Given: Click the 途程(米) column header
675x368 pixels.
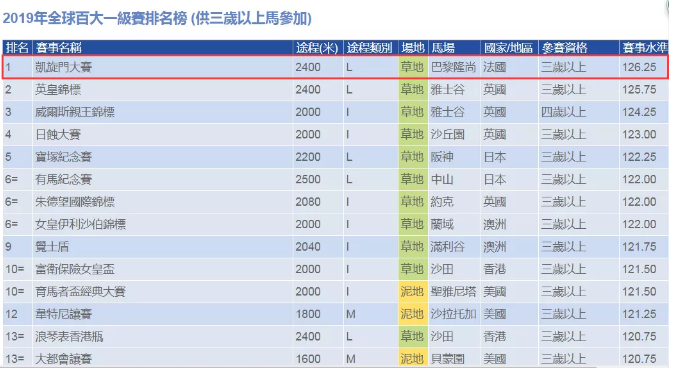Looking at the screenshot, I should (317, 48).
